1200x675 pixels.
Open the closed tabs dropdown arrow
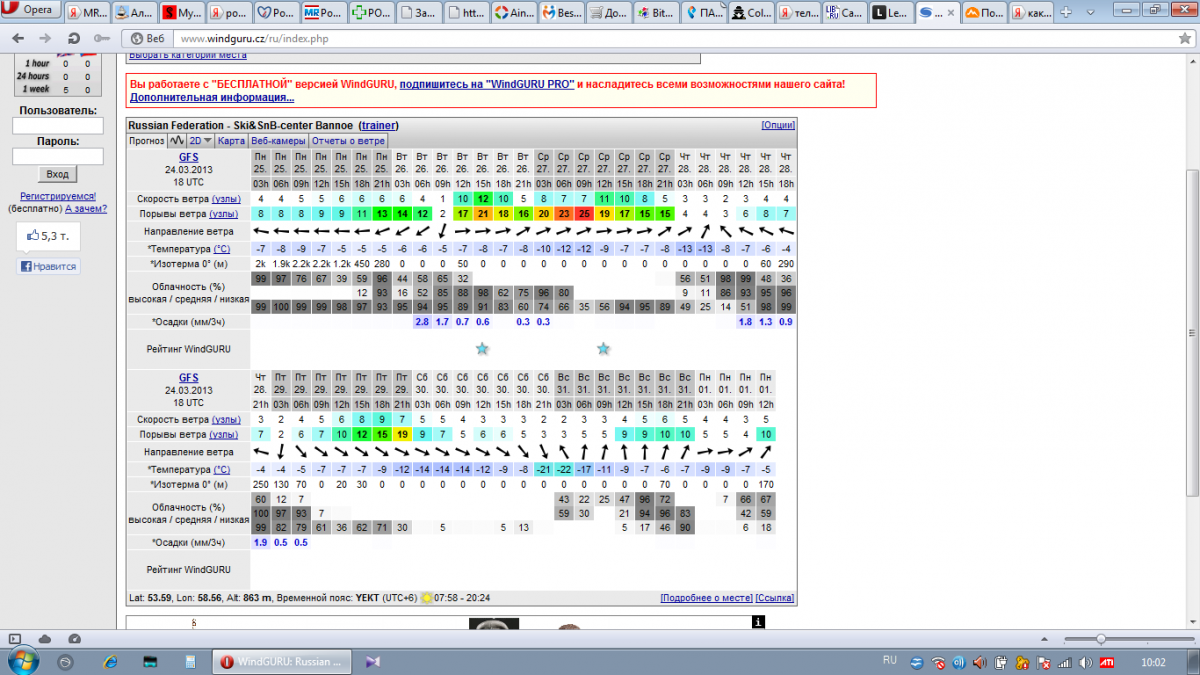[x=1089, y=14]
